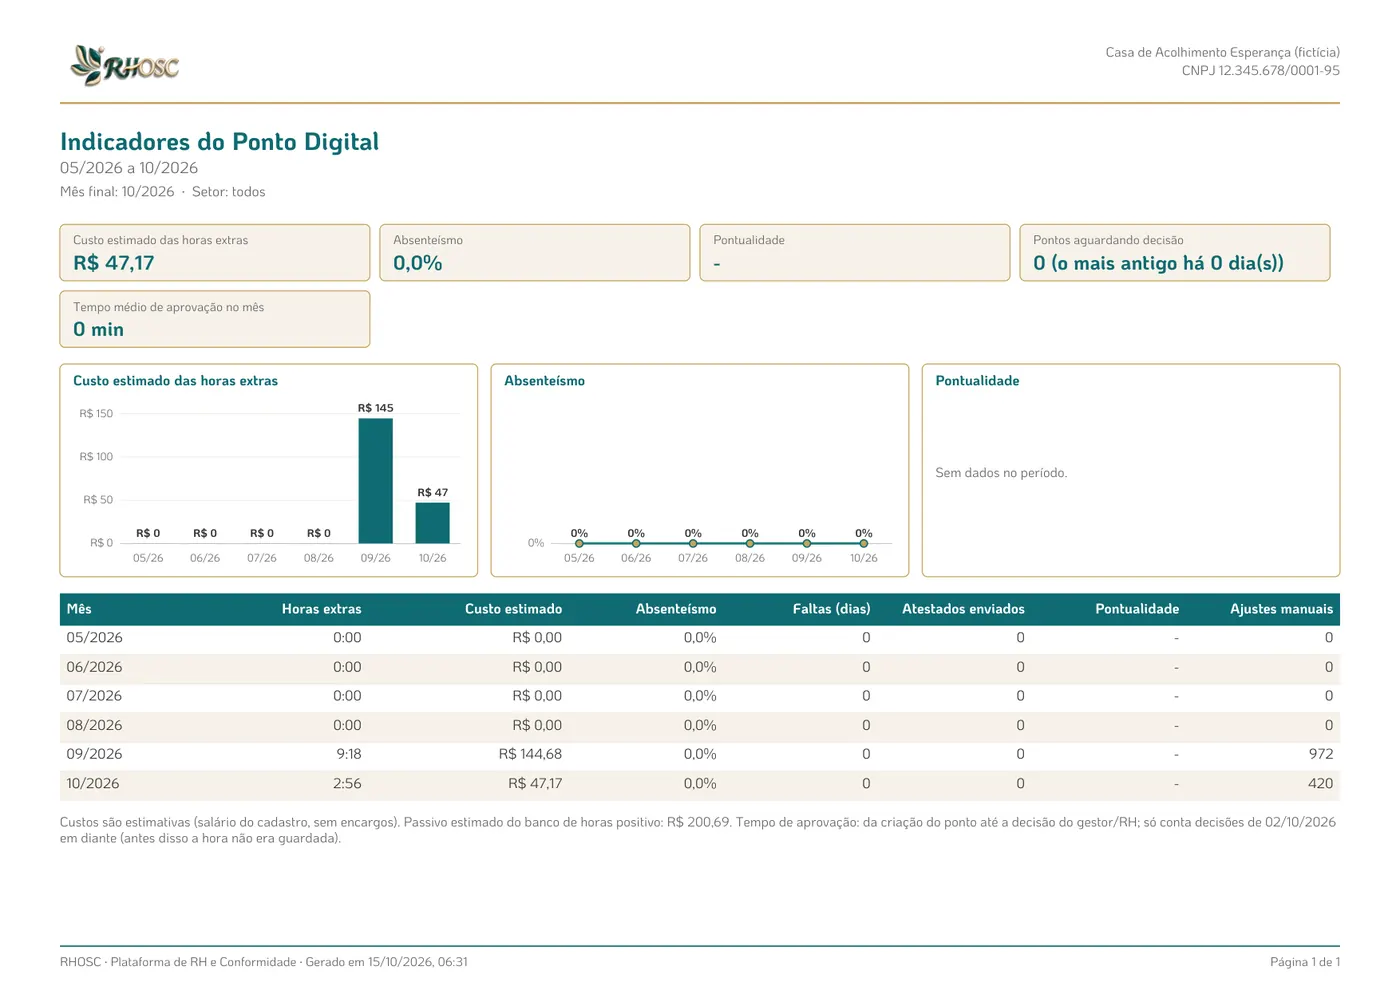Click "Sem dados no período." in Pontualidade panel
The image size is (1400, 990).
(1001, 473)
